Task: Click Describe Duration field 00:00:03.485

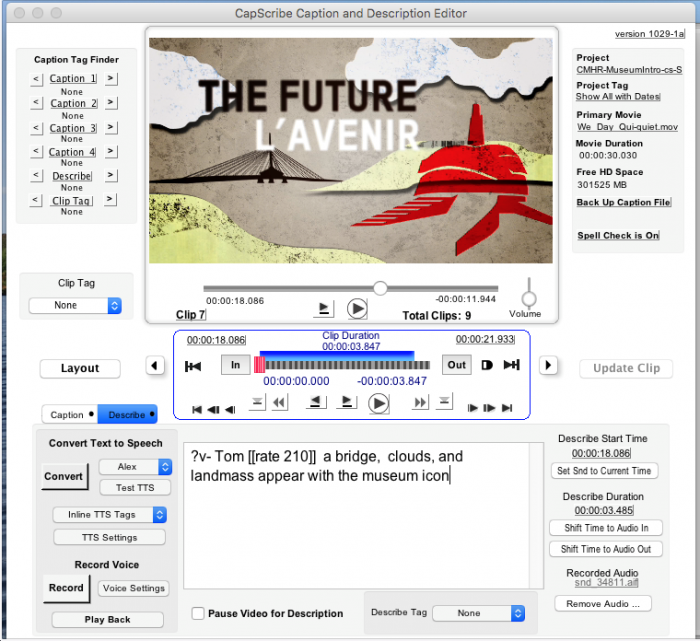Action: pyautogui.click(x=604, y=510)
